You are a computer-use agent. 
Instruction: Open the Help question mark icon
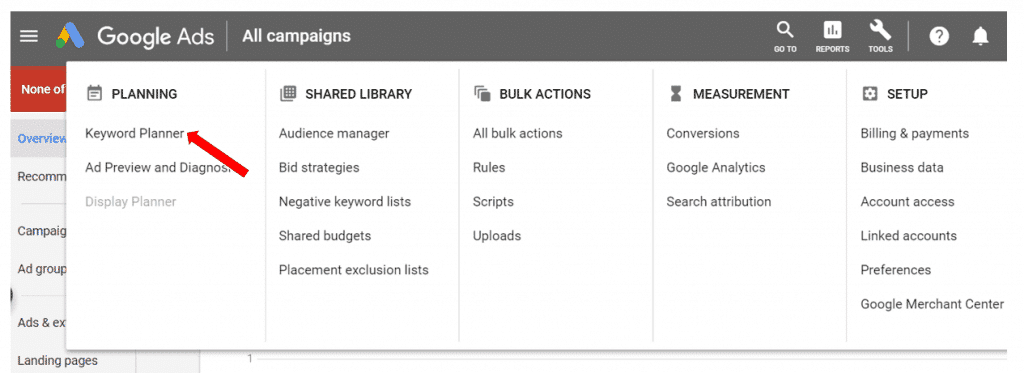pyautogui.click(x=939, y=37)
